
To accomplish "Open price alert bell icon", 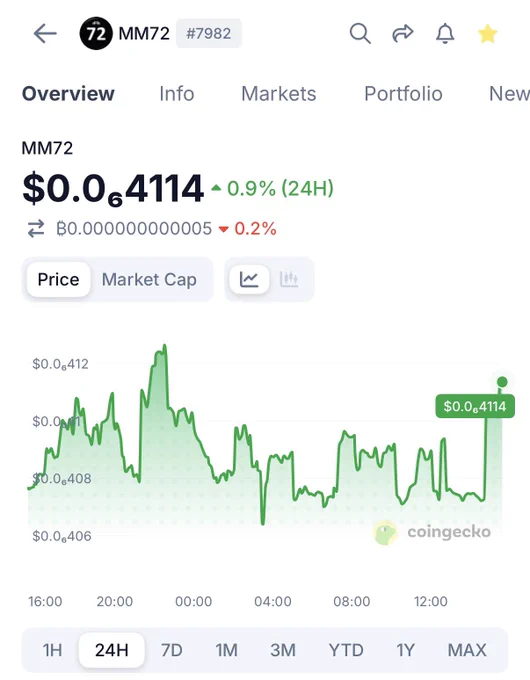I will tap(445, 33).
